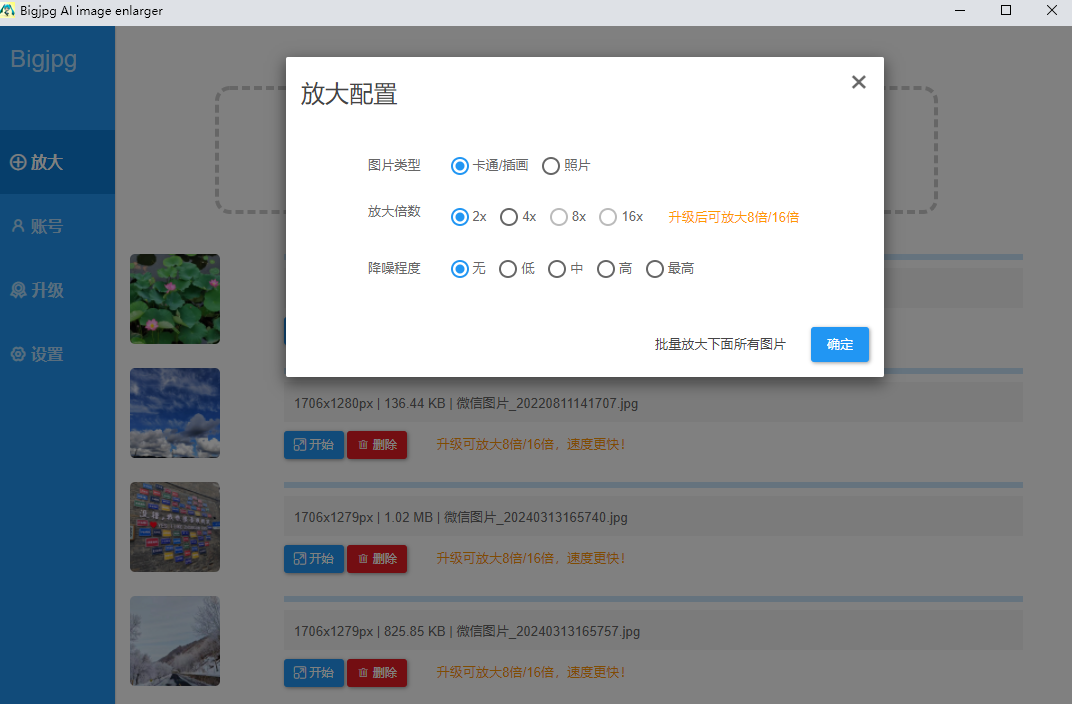Set noise reduction to 高
This screenshot has height=704, width=1072.
(605, 269)
